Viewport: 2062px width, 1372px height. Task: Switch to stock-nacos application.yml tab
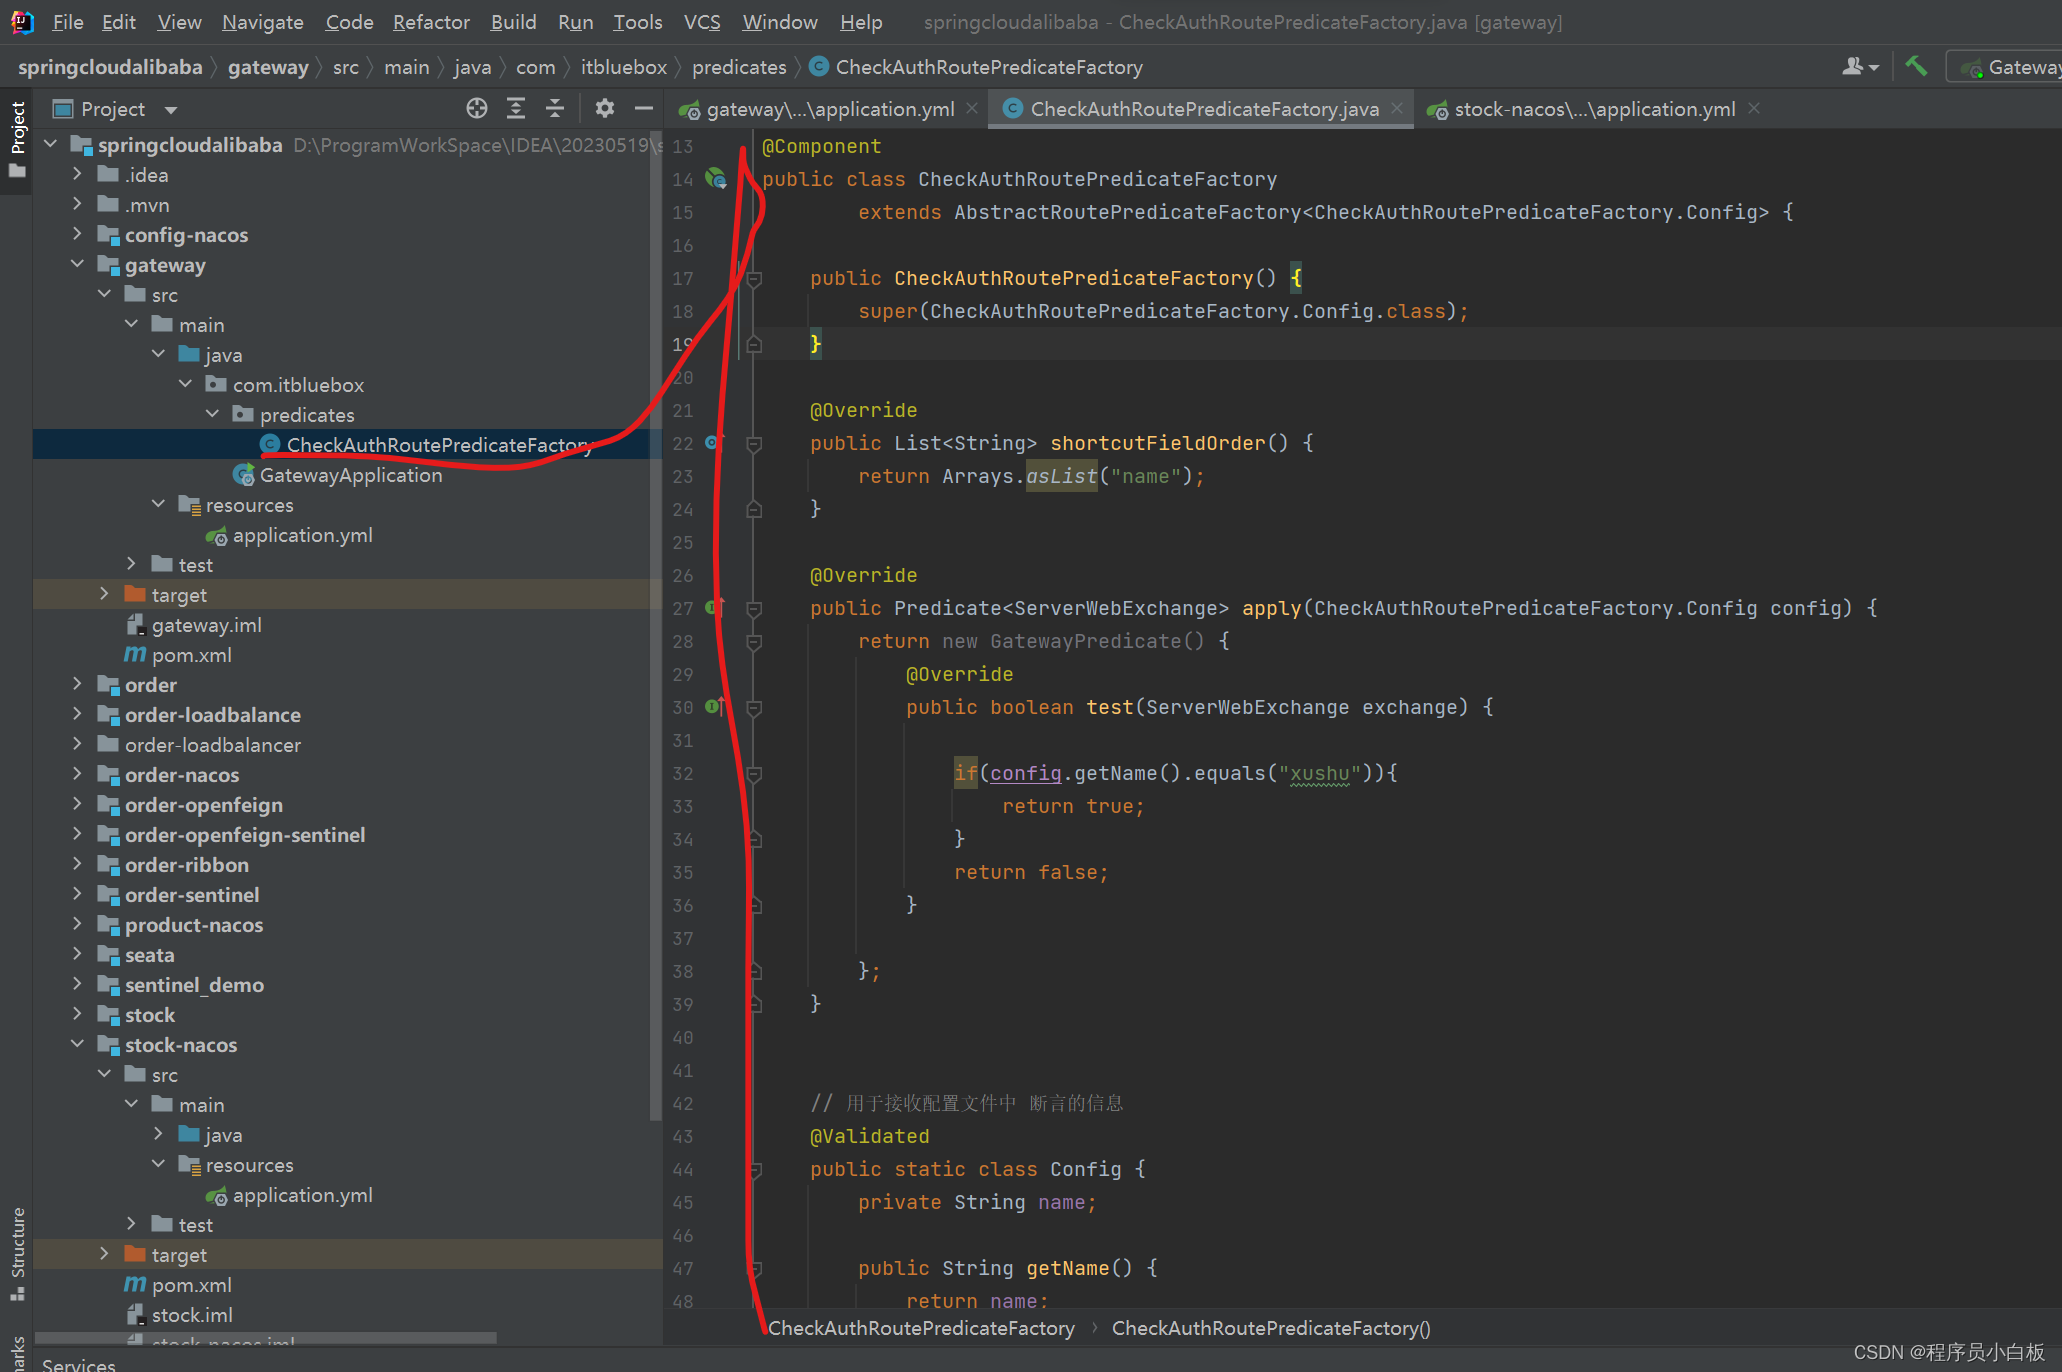pyautogui.click(x=1594, y=109)
